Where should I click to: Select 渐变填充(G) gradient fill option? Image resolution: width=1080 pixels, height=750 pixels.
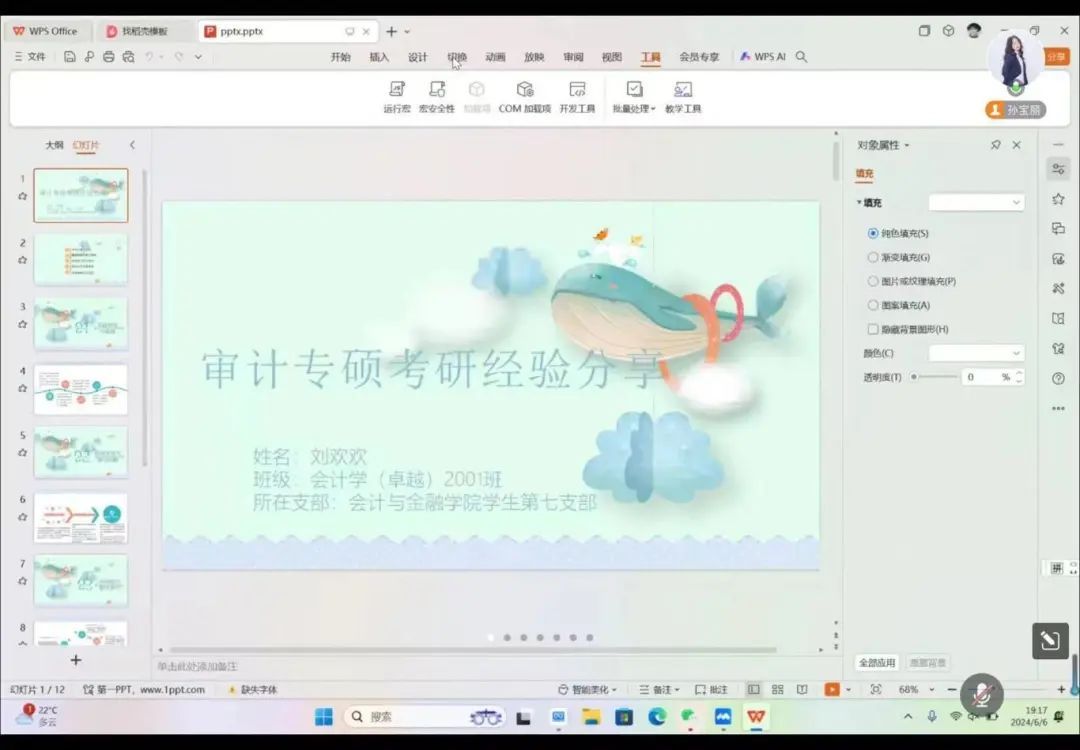(x=873, y=257)
